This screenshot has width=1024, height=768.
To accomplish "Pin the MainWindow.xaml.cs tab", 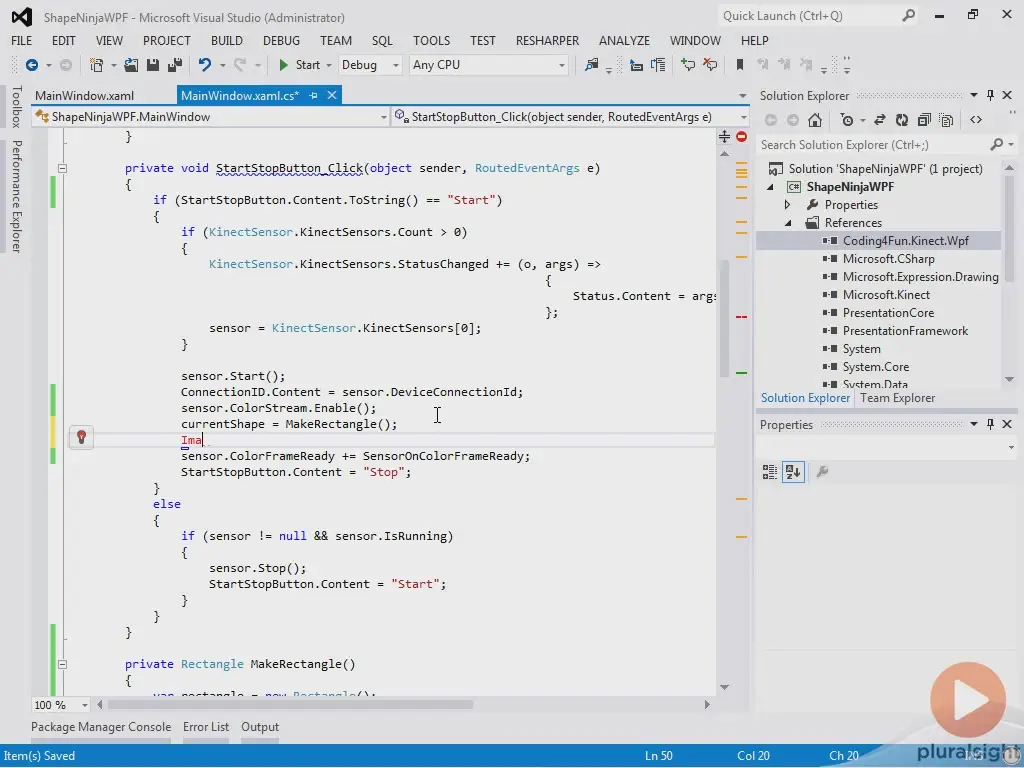I will point(313,95).
